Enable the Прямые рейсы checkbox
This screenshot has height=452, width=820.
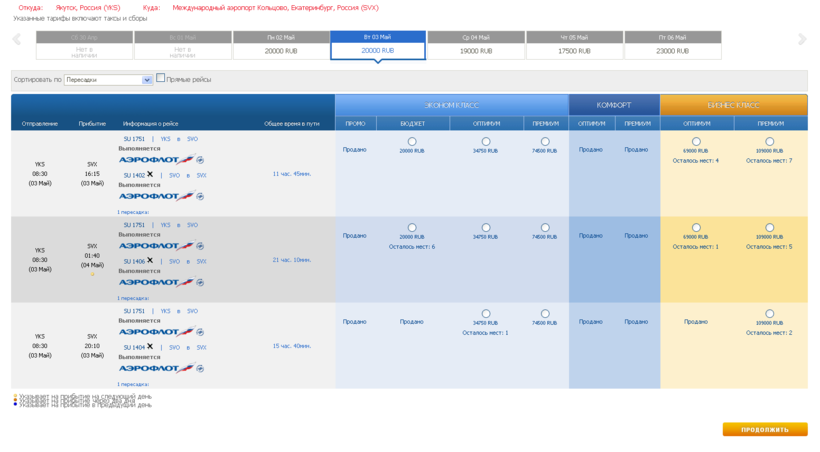pos(160,78)
